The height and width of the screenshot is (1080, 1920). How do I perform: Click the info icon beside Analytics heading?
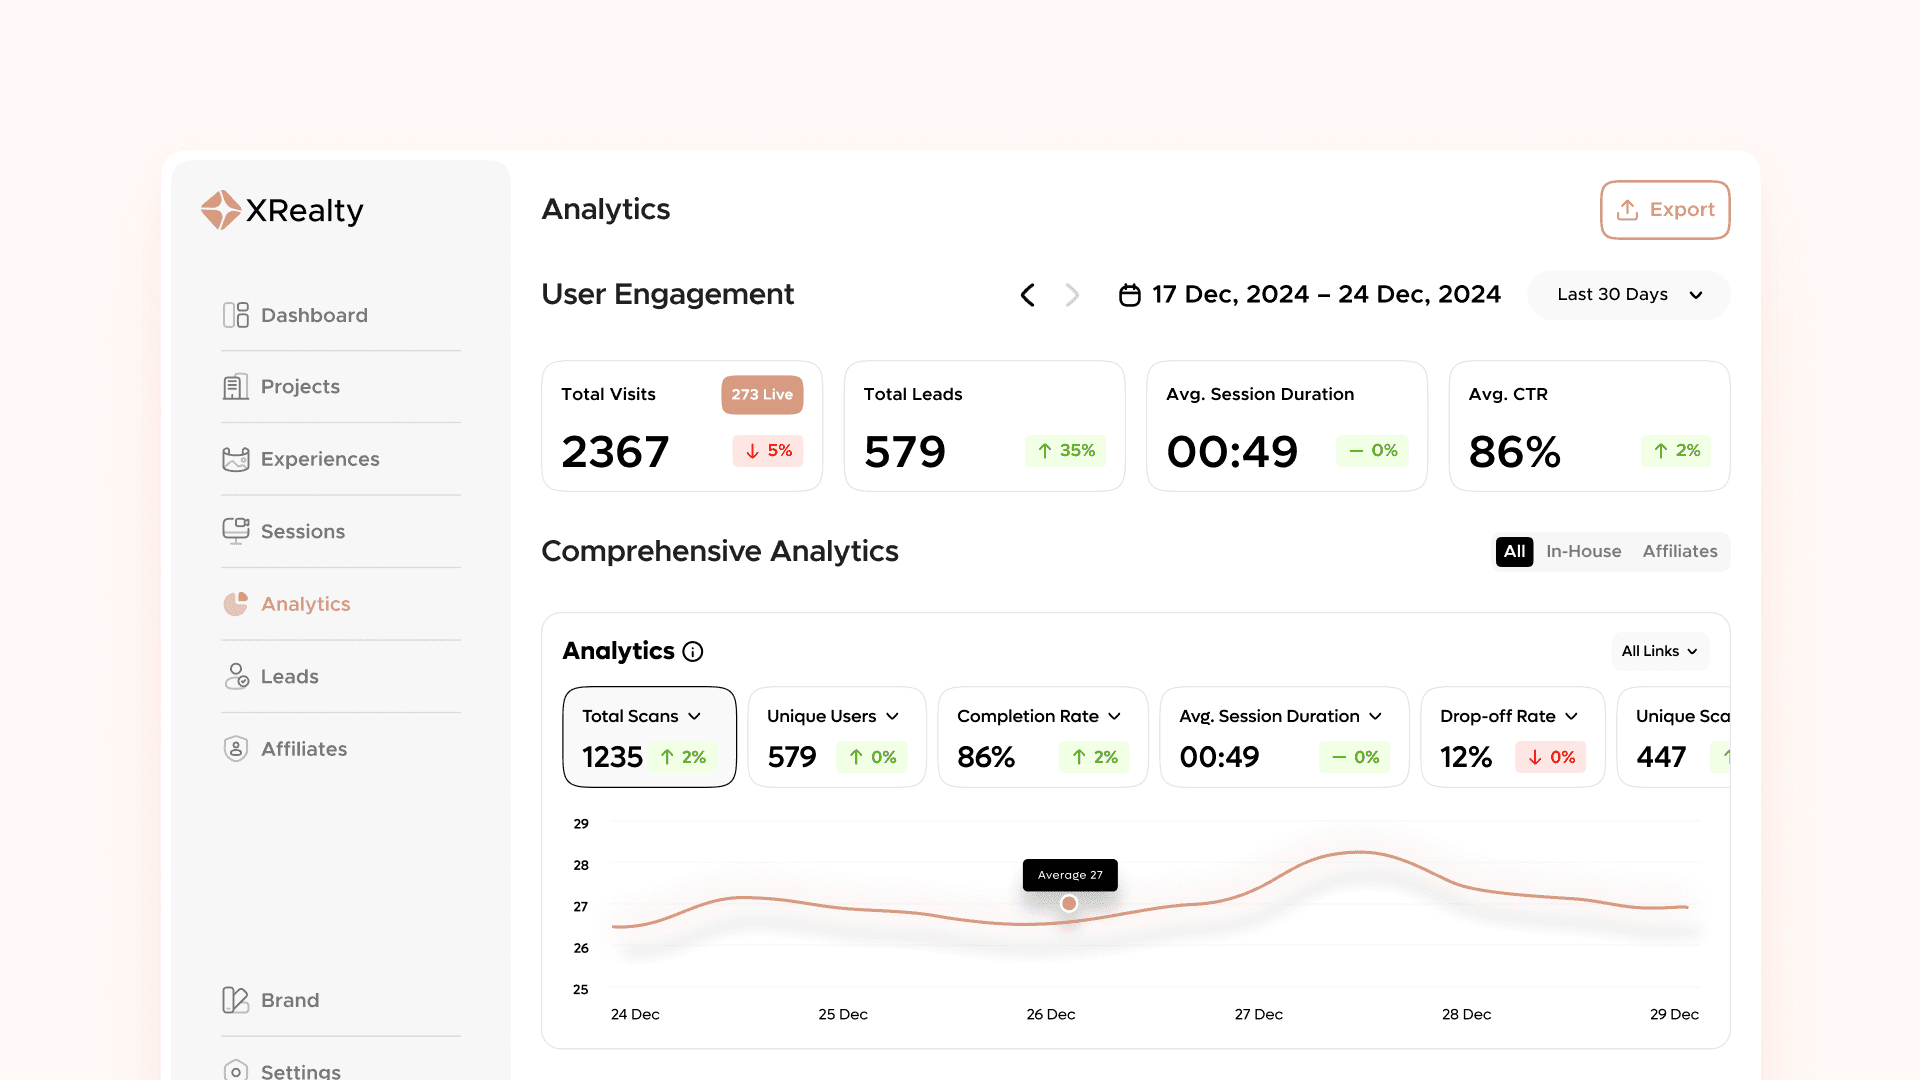[x=693, y=652]
